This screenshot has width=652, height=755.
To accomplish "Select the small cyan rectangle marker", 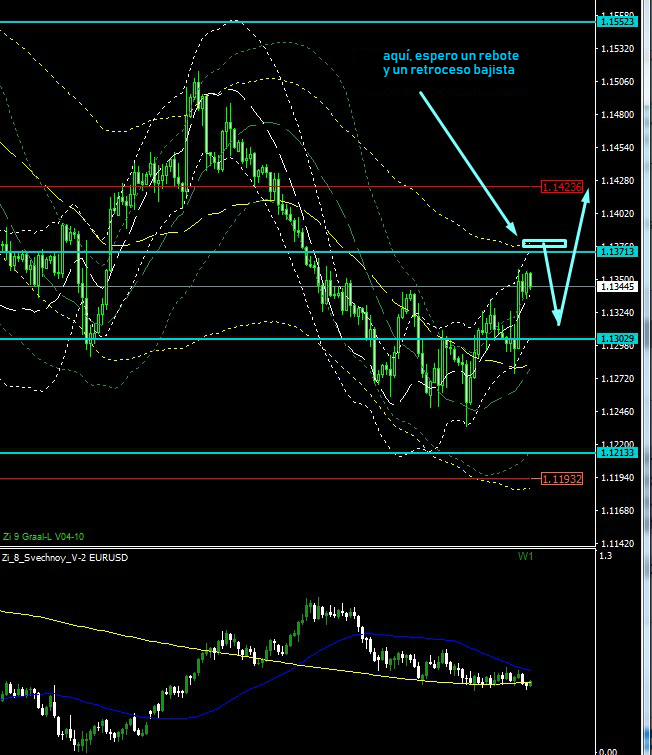I will [544, 242].
